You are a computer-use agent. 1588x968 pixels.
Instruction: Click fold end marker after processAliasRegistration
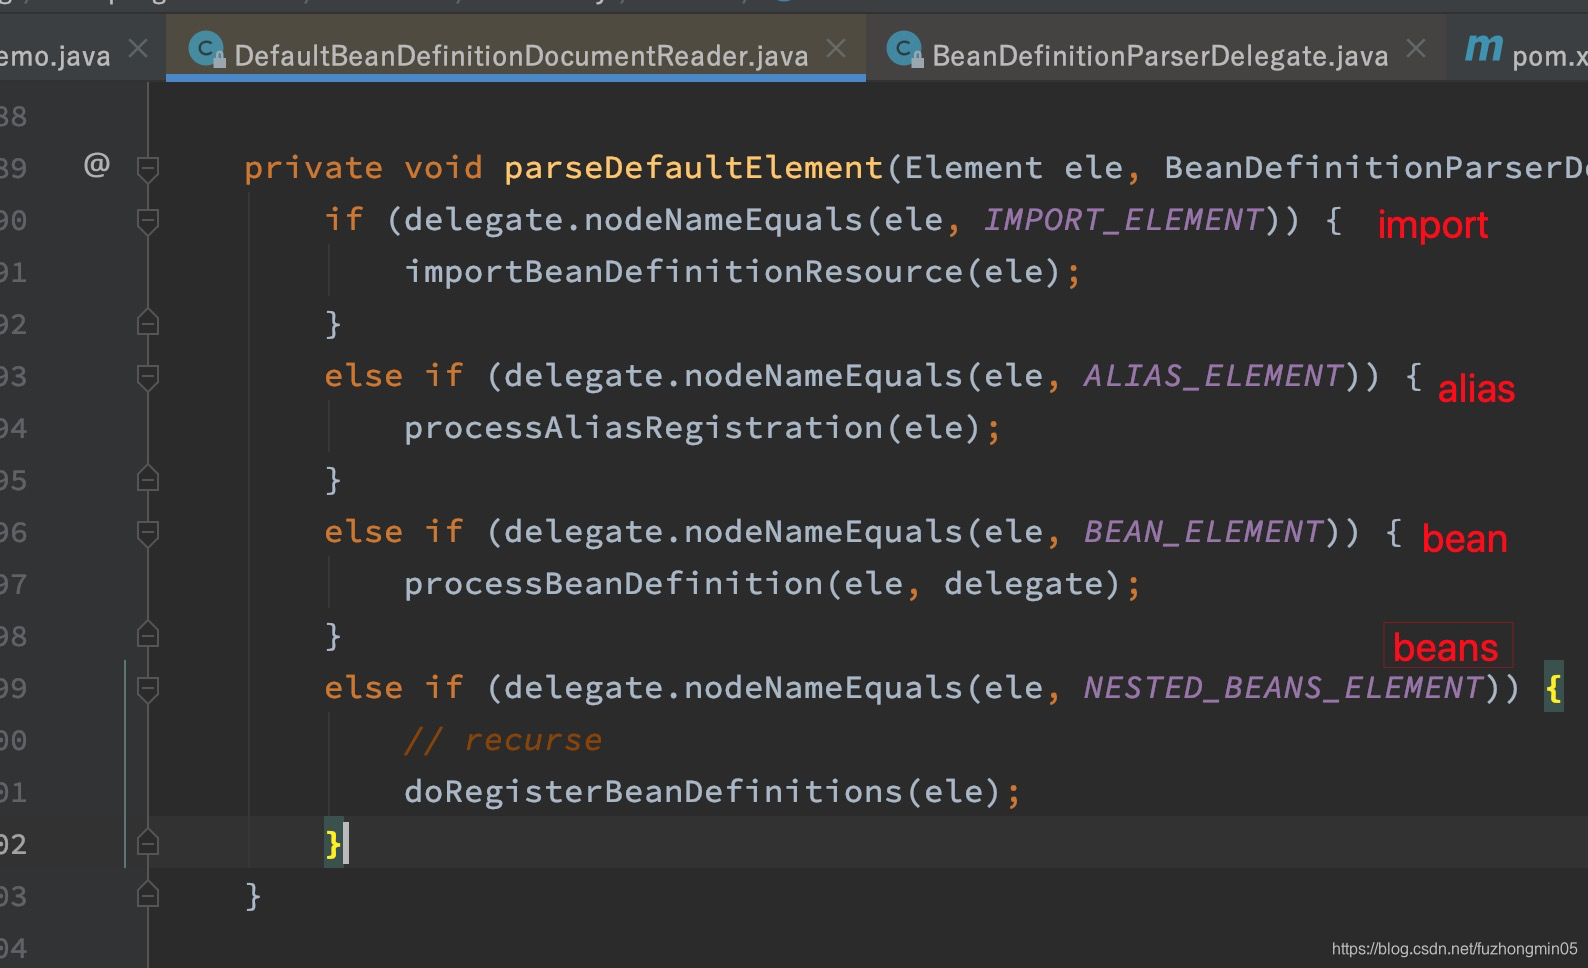148,479
